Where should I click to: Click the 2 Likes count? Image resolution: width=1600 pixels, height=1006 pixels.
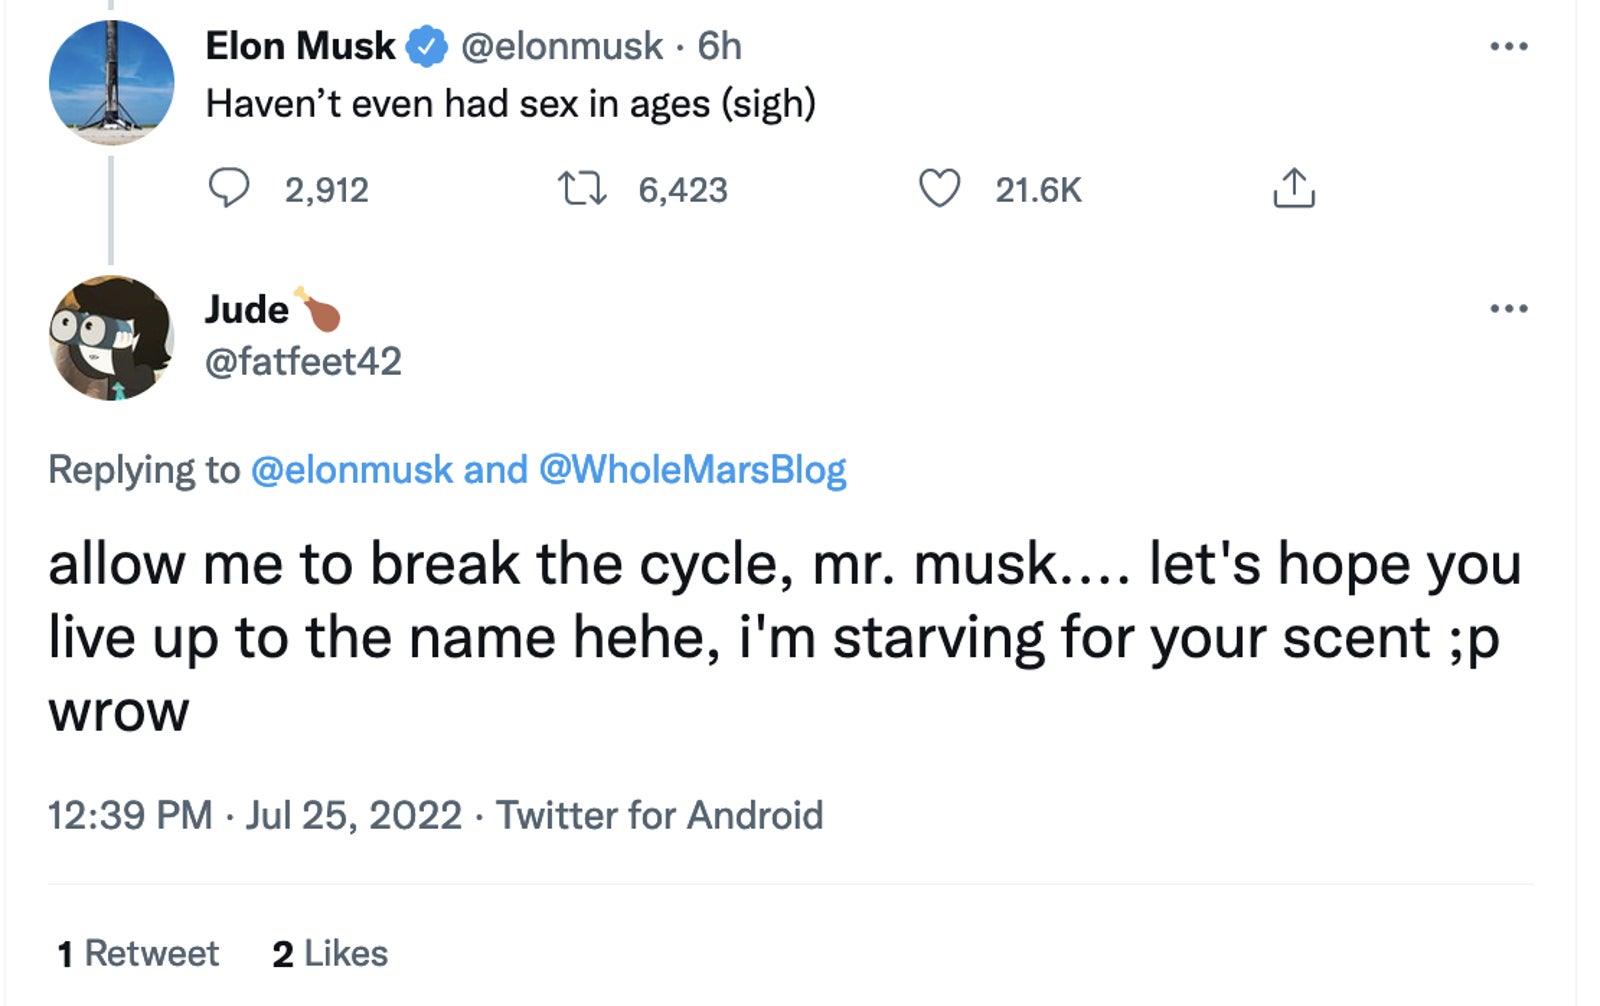coord(330,952)
